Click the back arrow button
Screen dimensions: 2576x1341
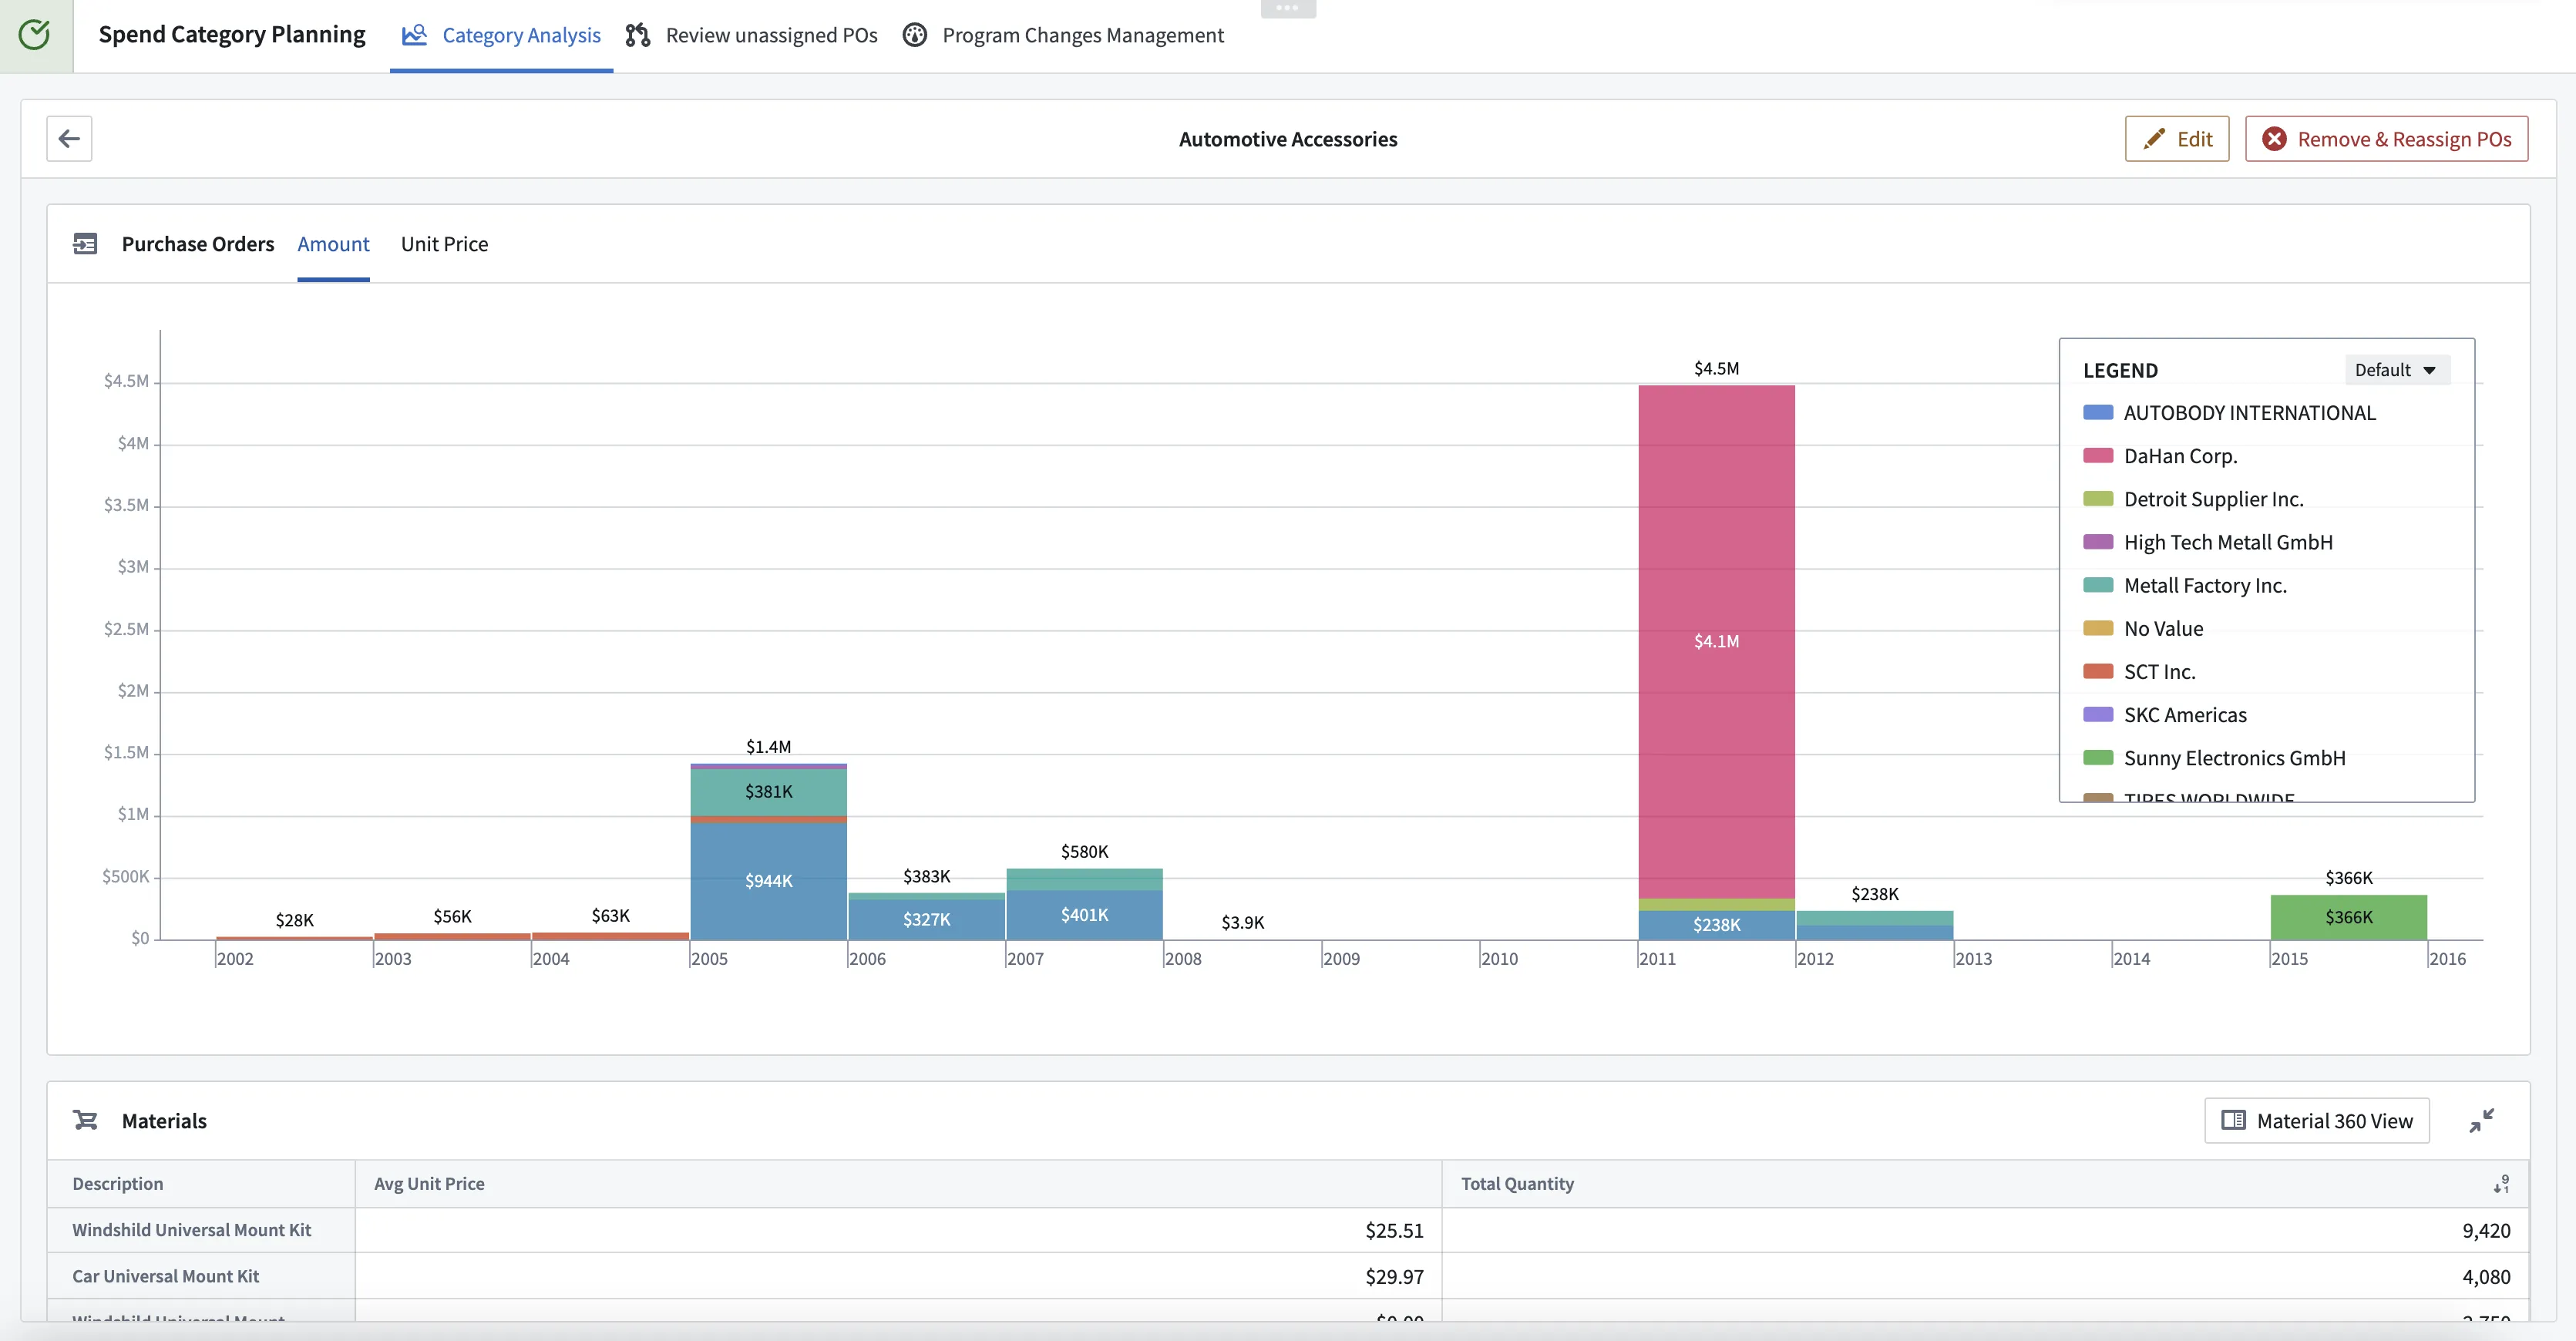click(x=69, y=138)
